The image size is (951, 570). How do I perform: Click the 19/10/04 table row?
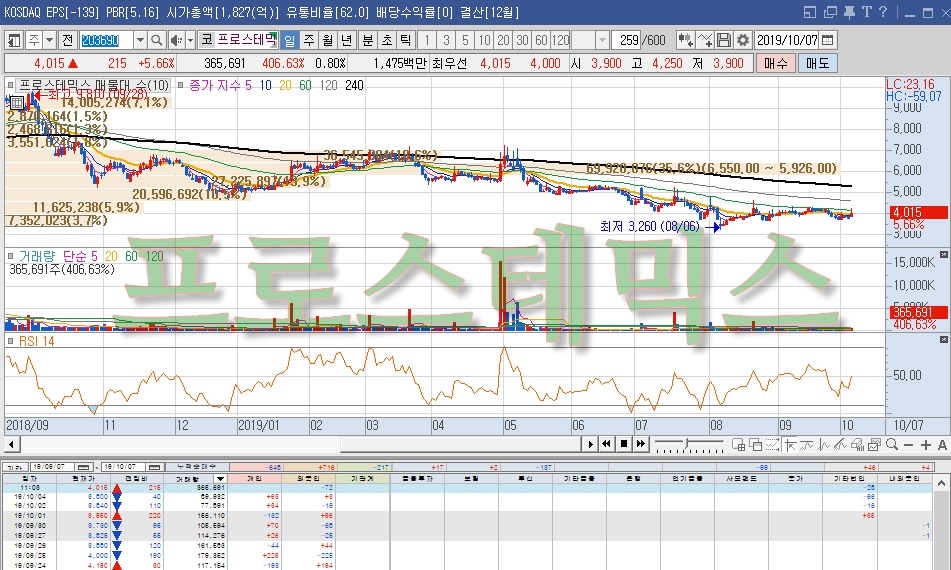[468, 497]
